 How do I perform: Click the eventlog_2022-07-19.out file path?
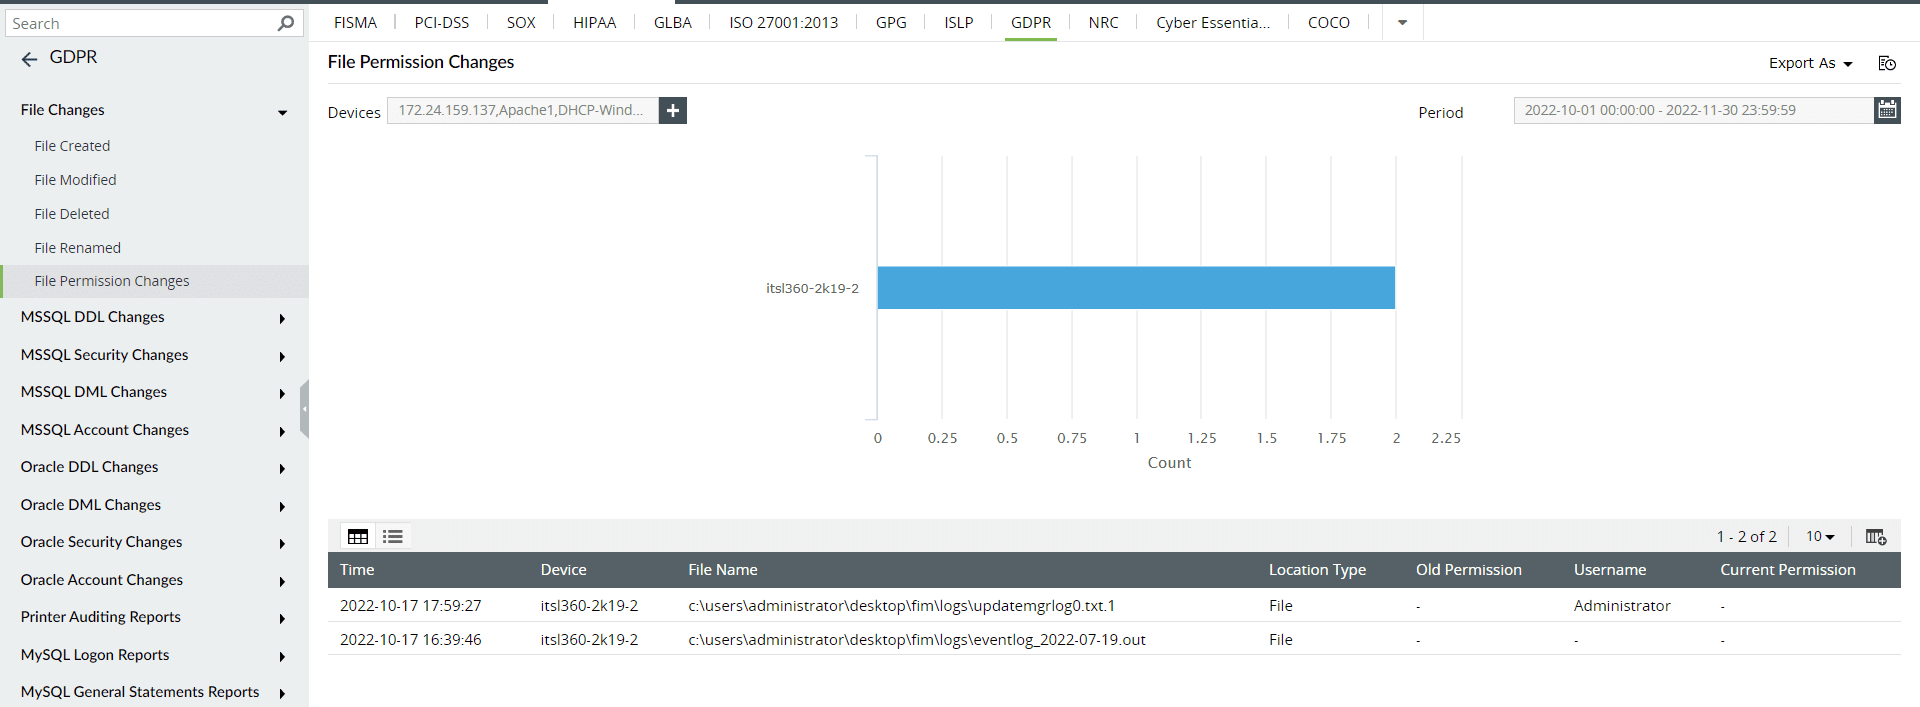click(x=916, y=640)
